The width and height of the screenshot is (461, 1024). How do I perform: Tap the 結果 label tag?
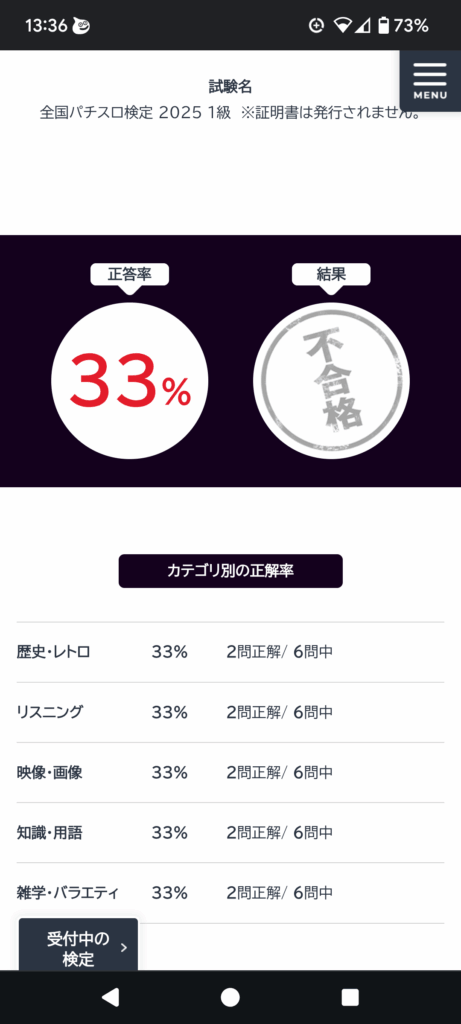(331, 275)
